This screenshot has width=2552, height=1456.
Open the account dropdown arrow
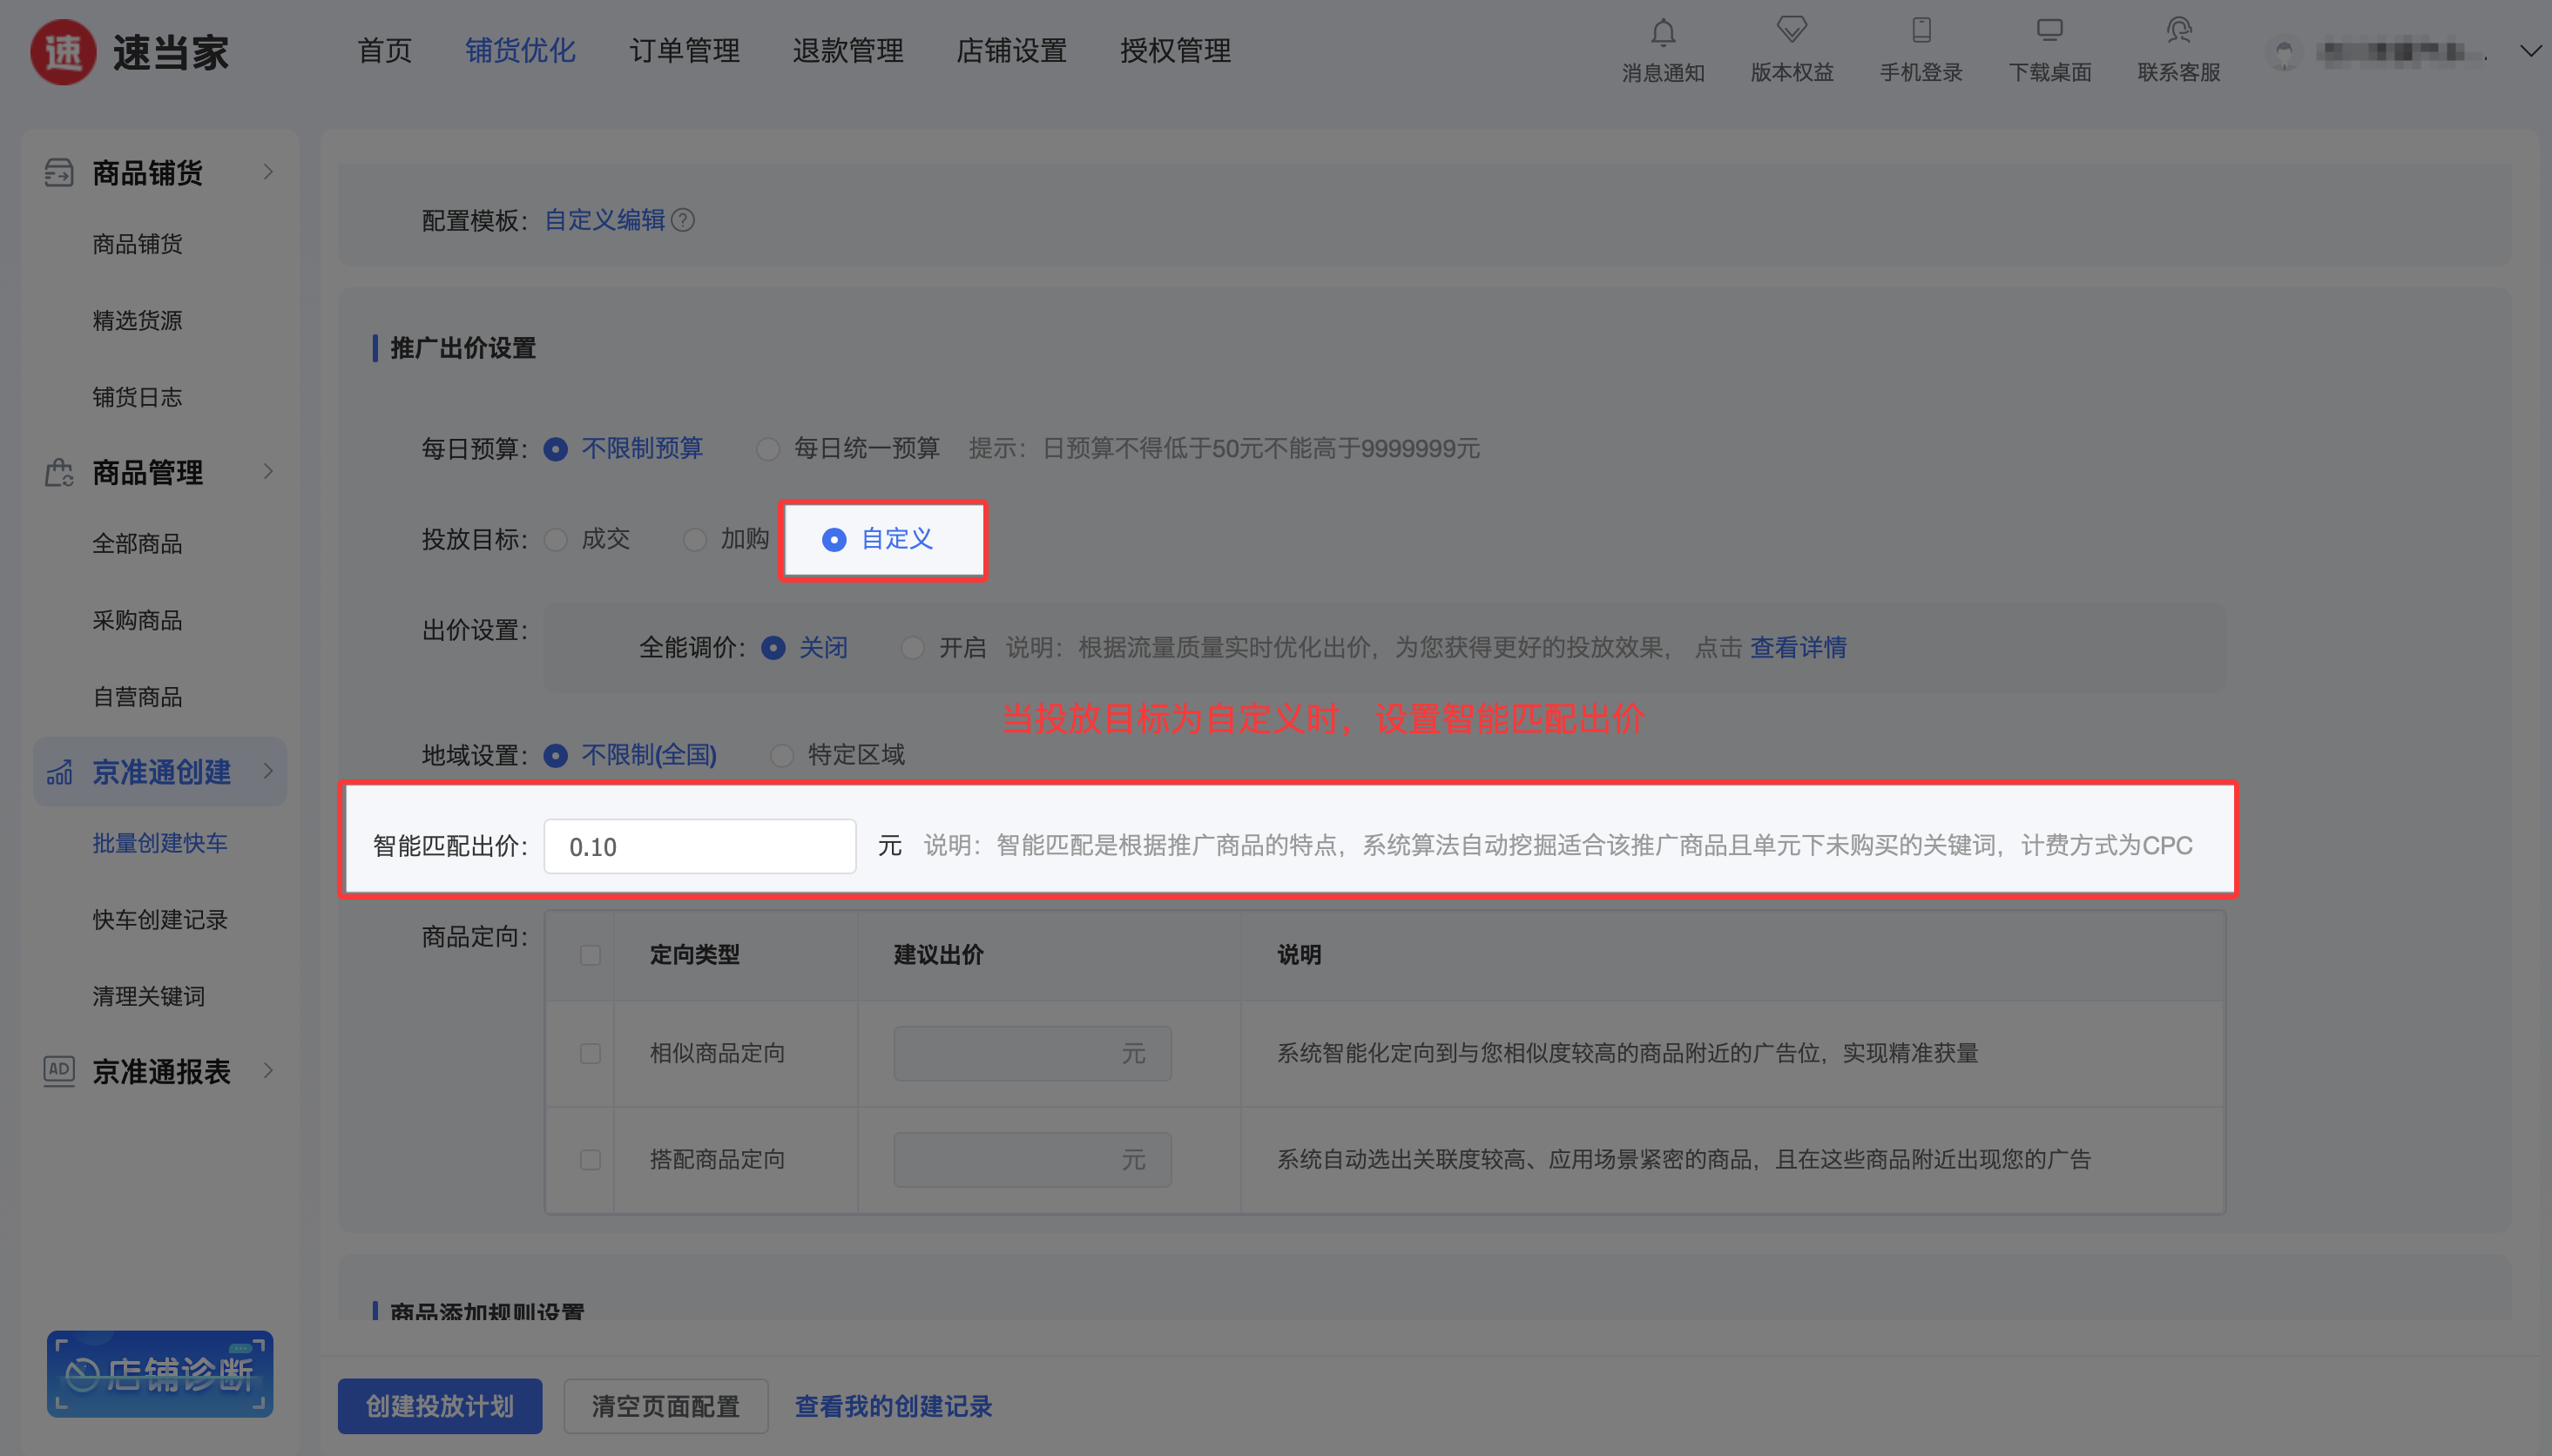(2530, 51)
